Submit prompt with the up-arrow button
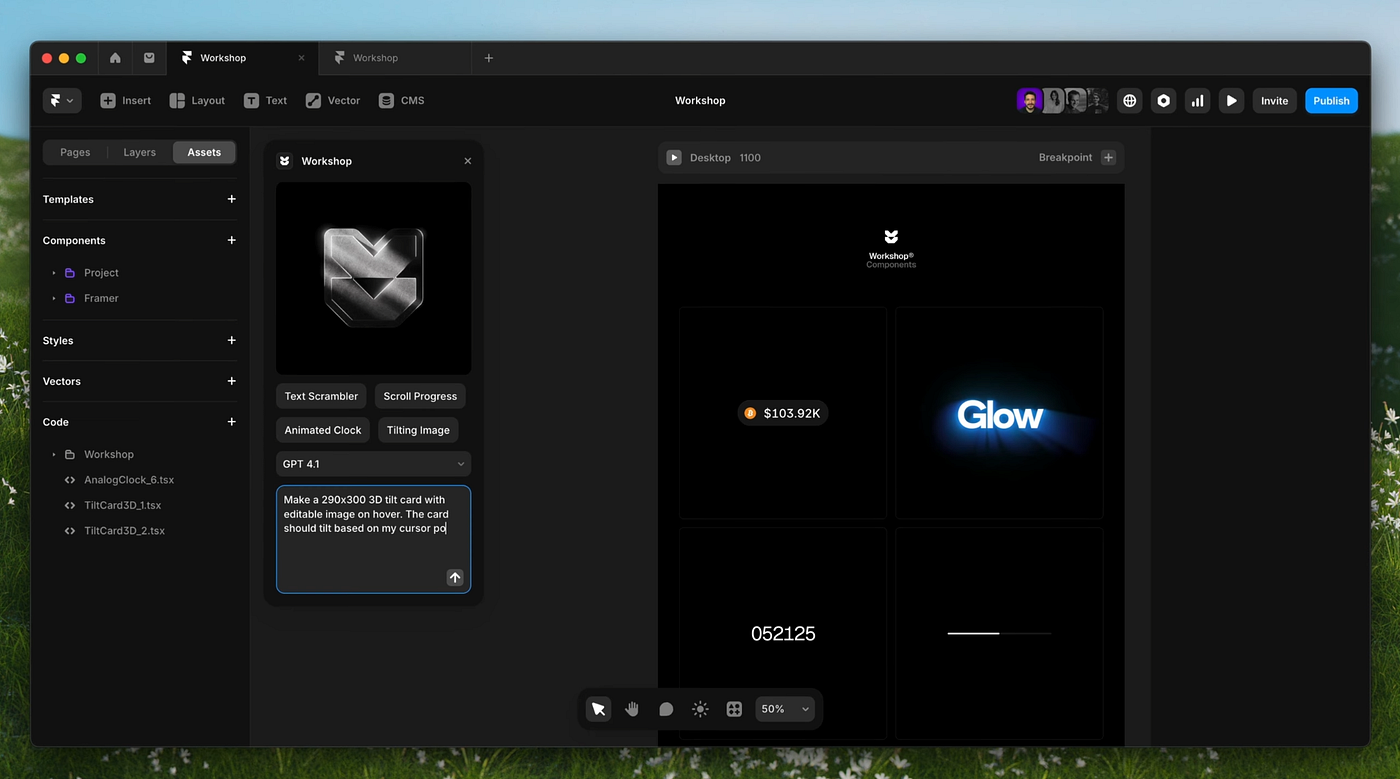Screen dimensions: 1400x779 pyautogui.click(x=455, y=578)
